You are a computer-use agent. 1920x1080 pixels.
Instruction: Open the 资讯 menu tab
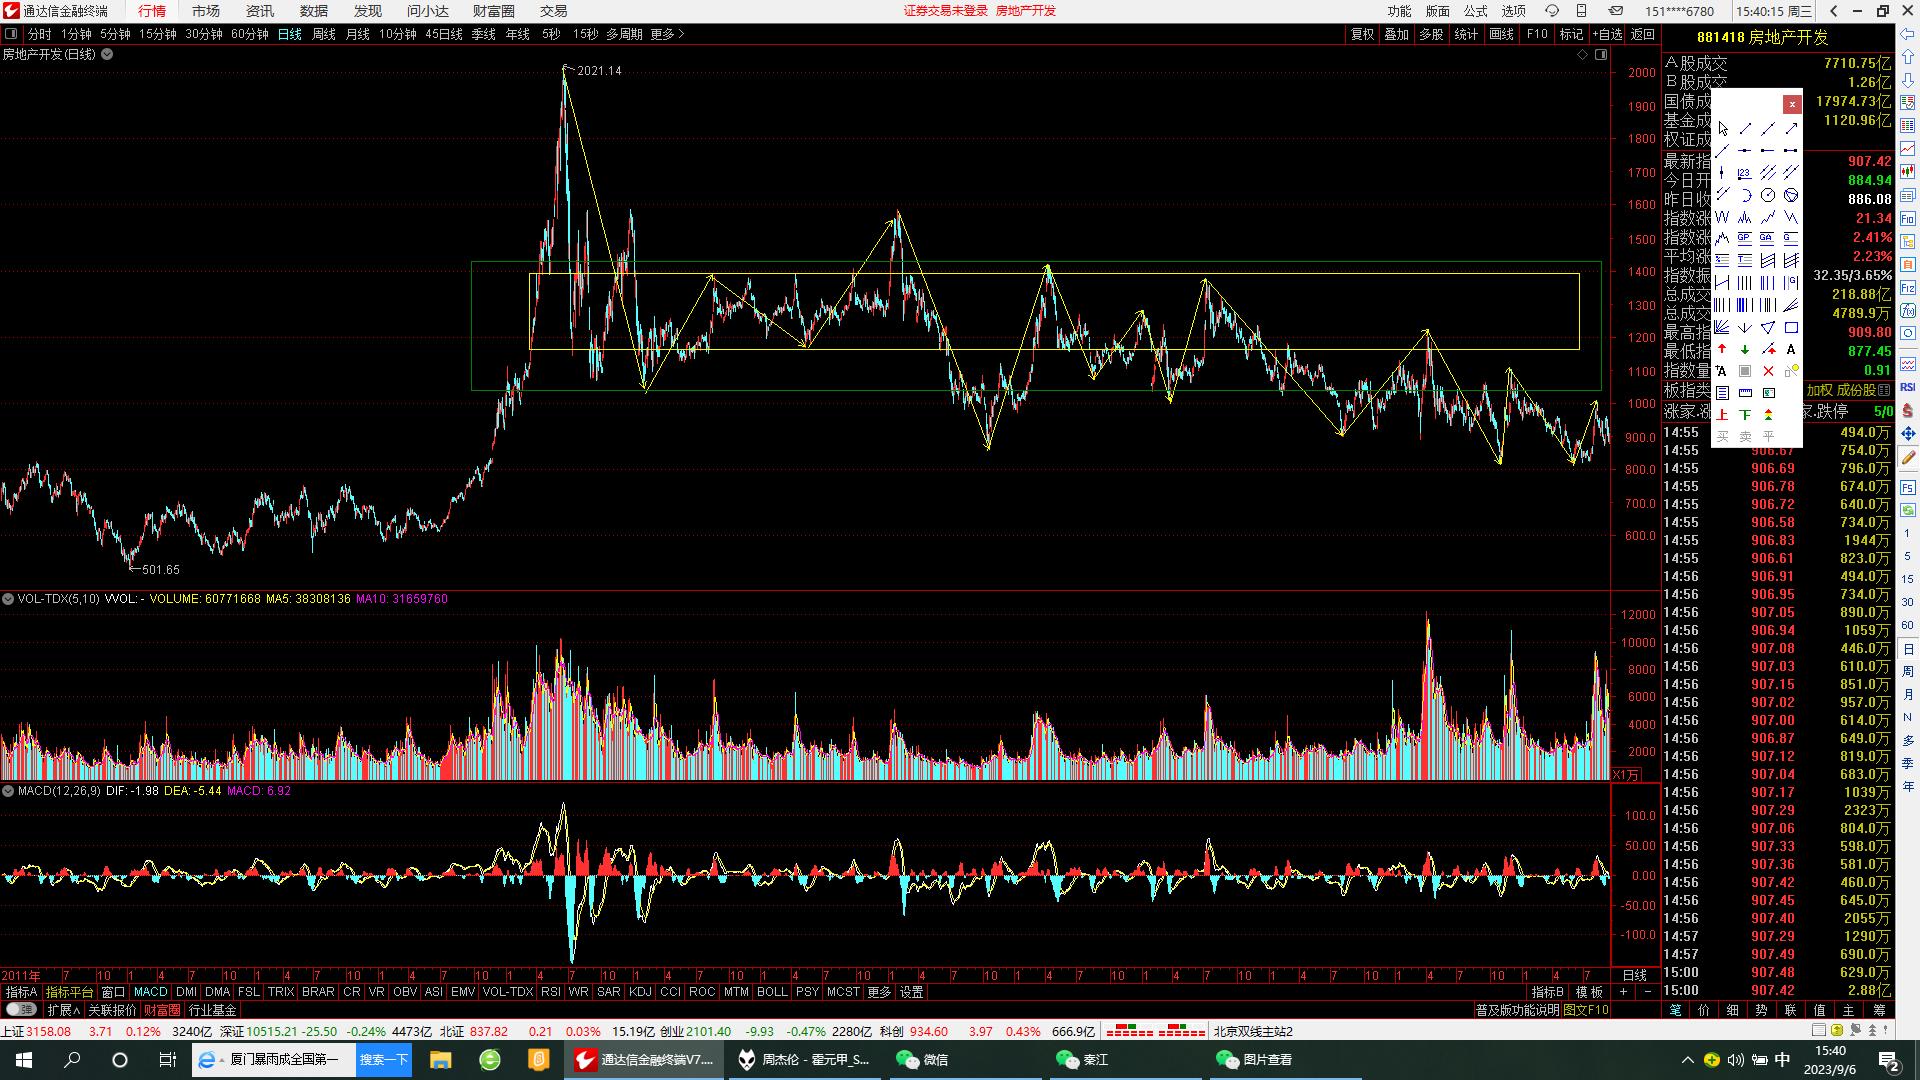tap(260, 11)
